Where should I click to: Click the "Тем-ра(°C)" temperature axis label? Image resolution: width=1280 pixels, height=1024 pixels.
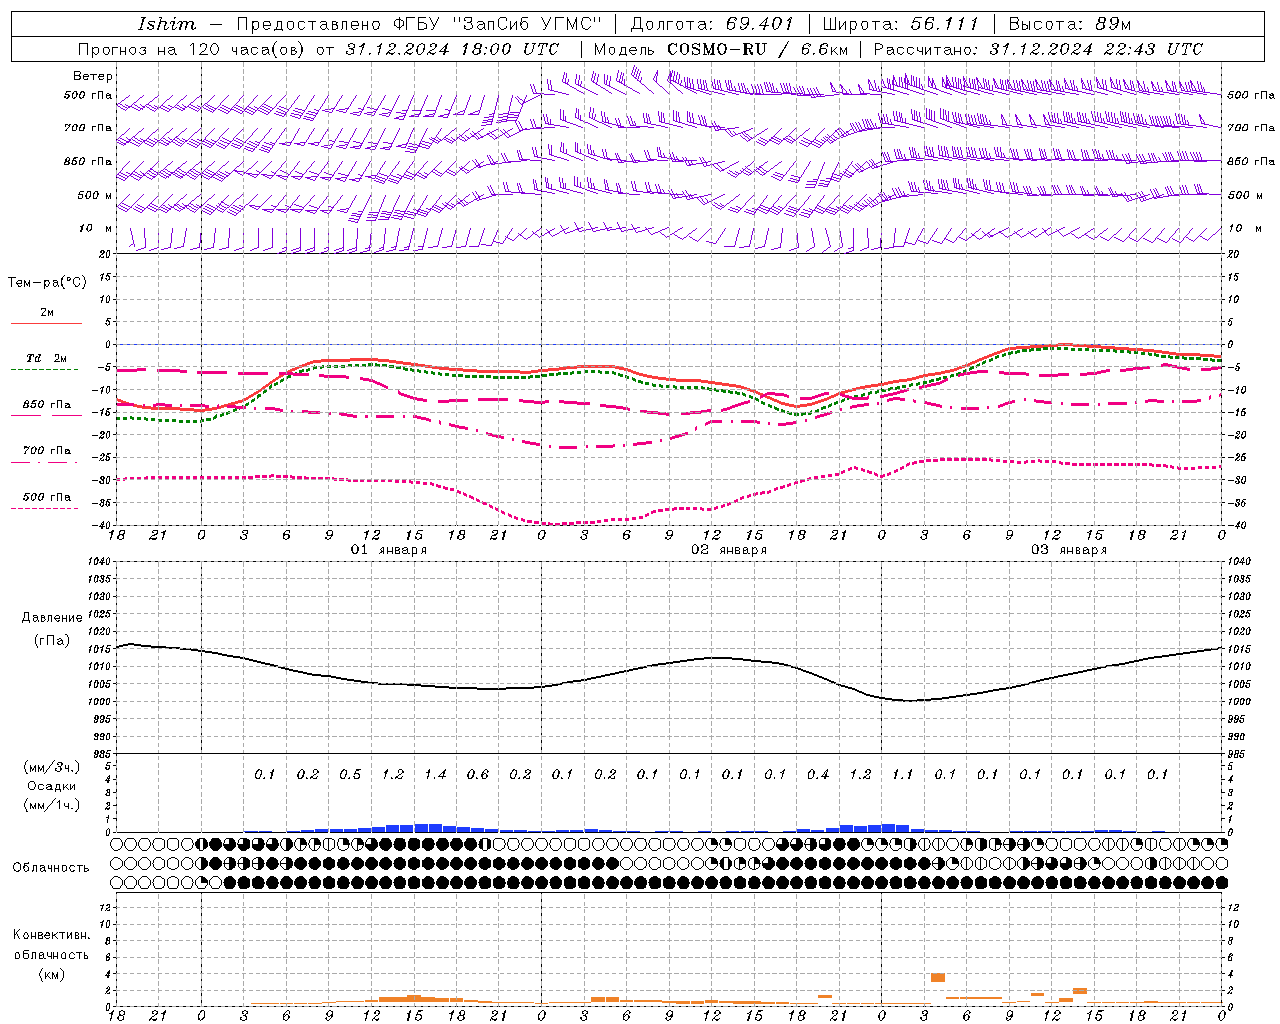tap(47, 283)
